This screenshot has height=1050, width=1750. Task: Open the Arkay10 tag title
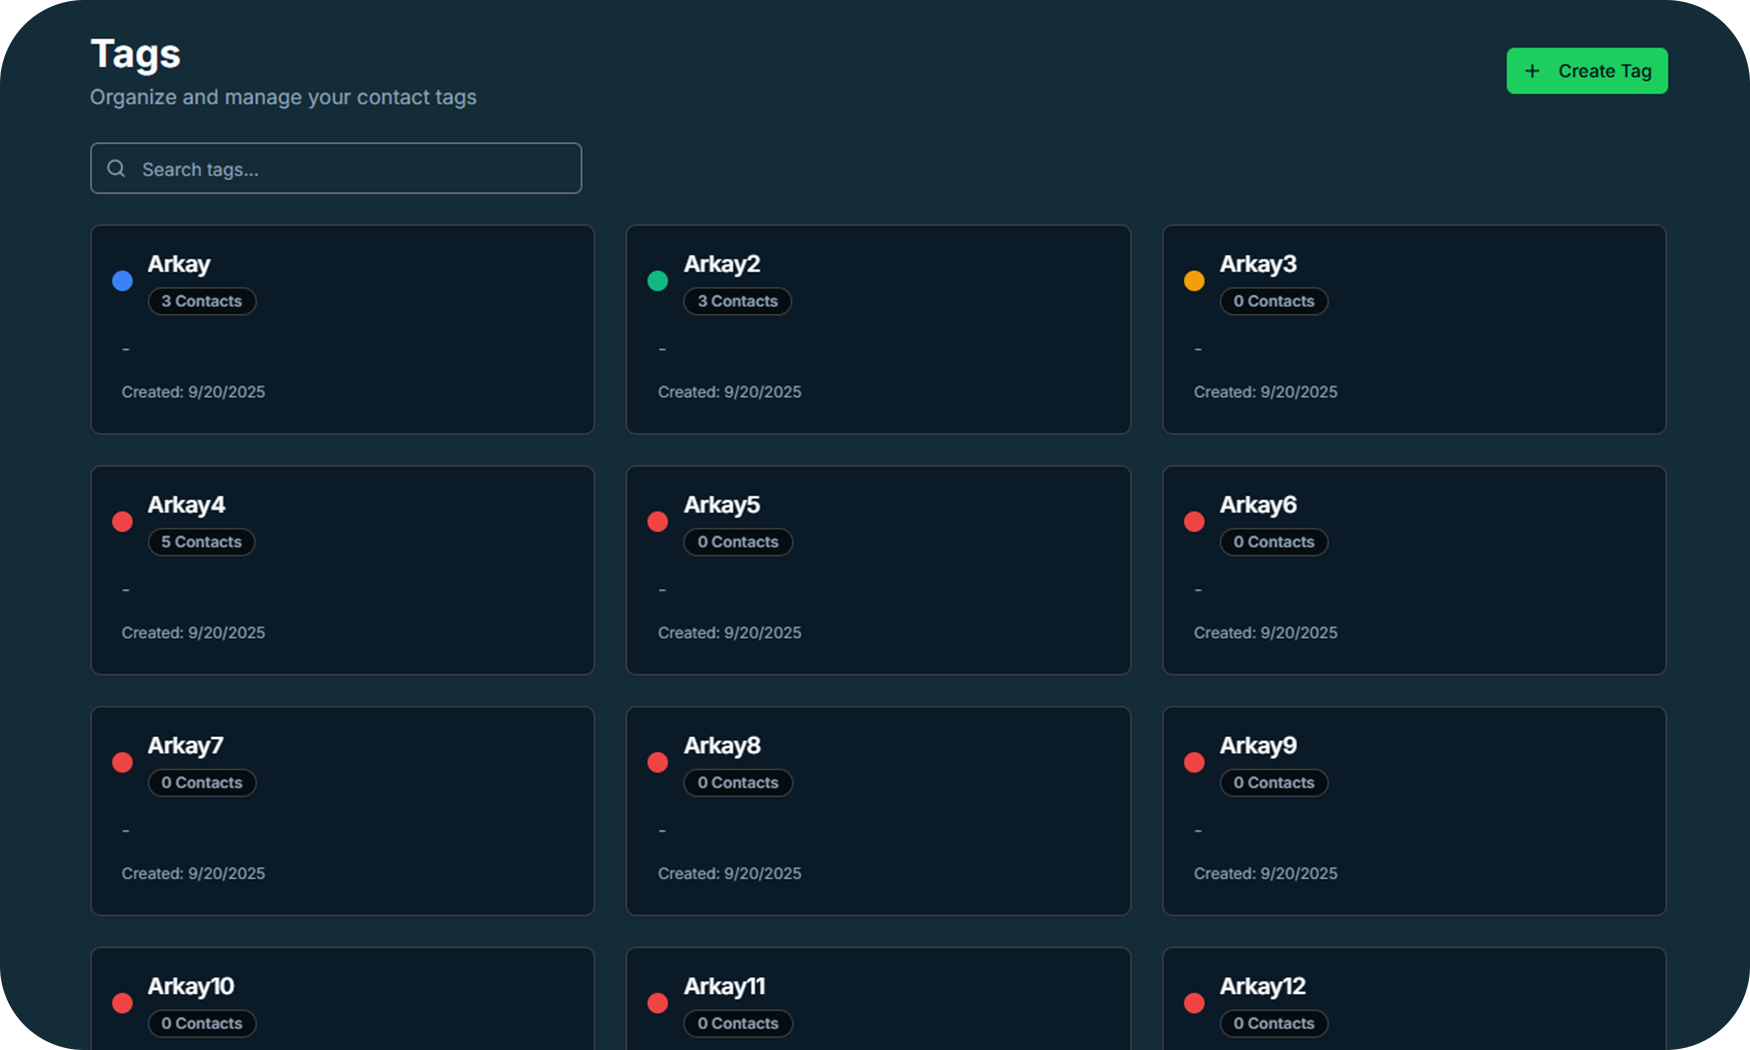190,987
